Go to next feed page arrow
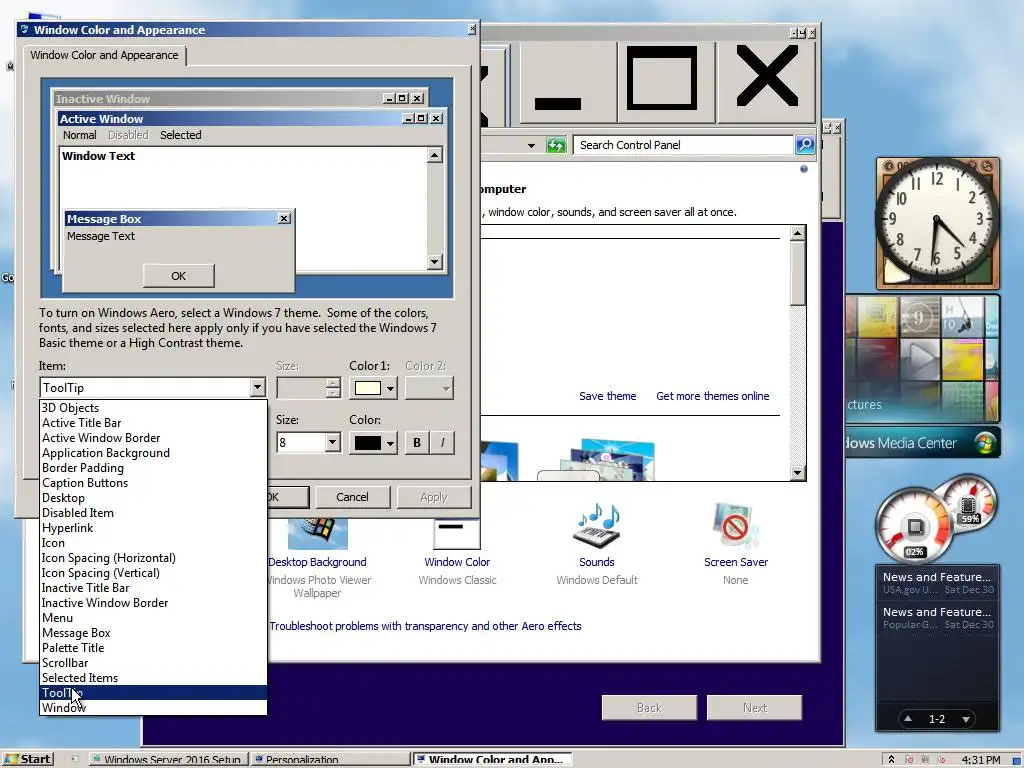1024x768 pixels. (x=966, y=719)
